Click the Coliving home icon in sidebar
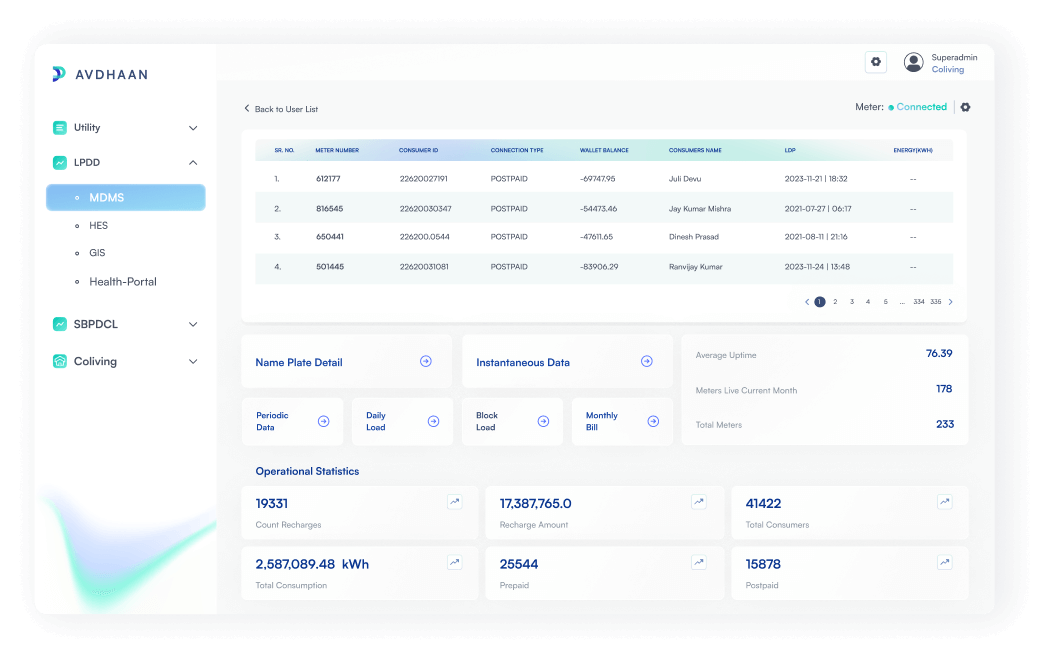Screen dimensions: 1049x659 (62, 361)
